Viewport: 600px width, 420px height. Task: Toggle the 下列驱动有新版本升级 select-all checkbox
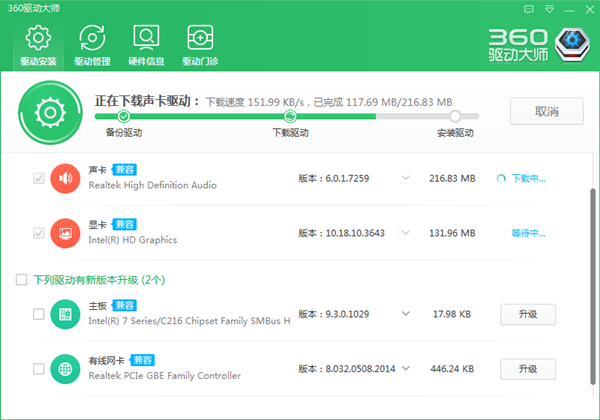[21, 279]
